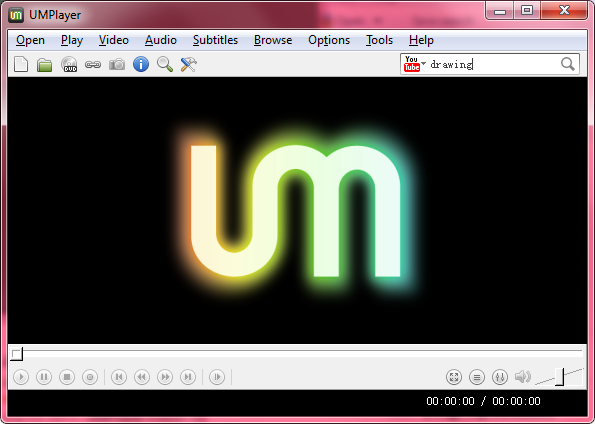Open the Play menu
The width and height of the screenshot is (595, 424).
pyautogui.click(x=72, y=40)
